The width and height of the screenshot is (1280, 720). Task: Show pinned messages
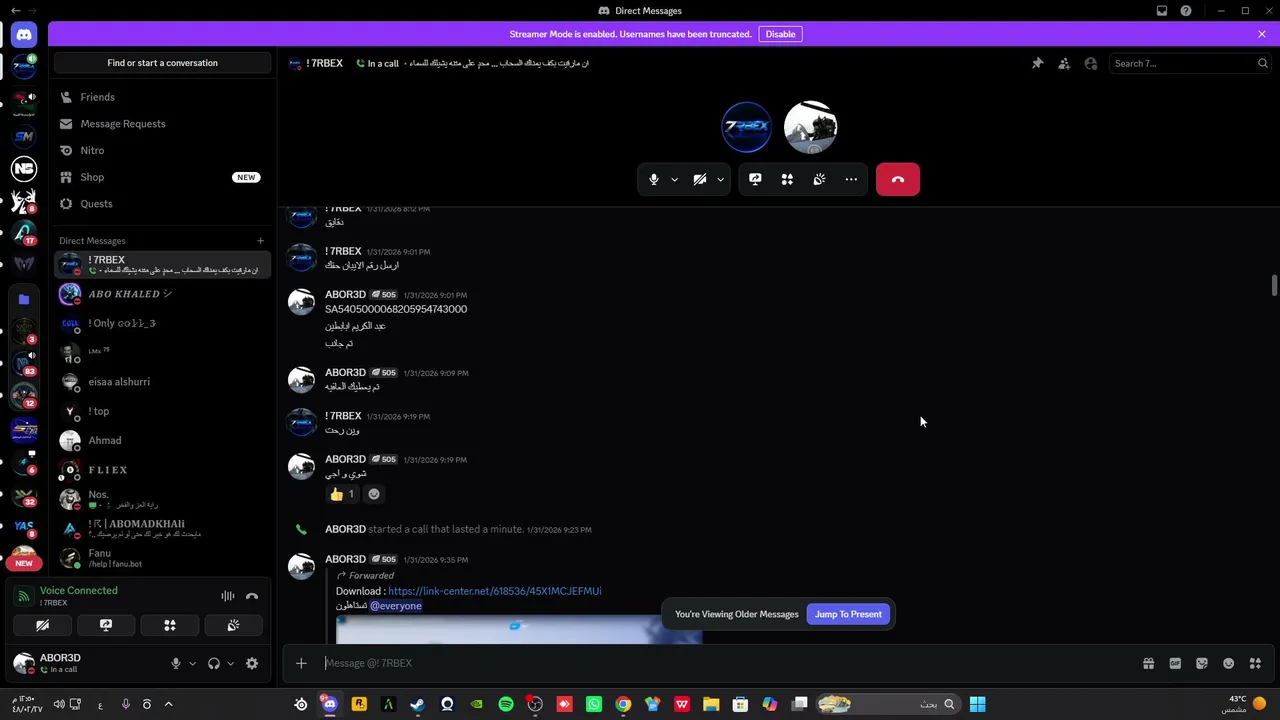pos(1037,63)
